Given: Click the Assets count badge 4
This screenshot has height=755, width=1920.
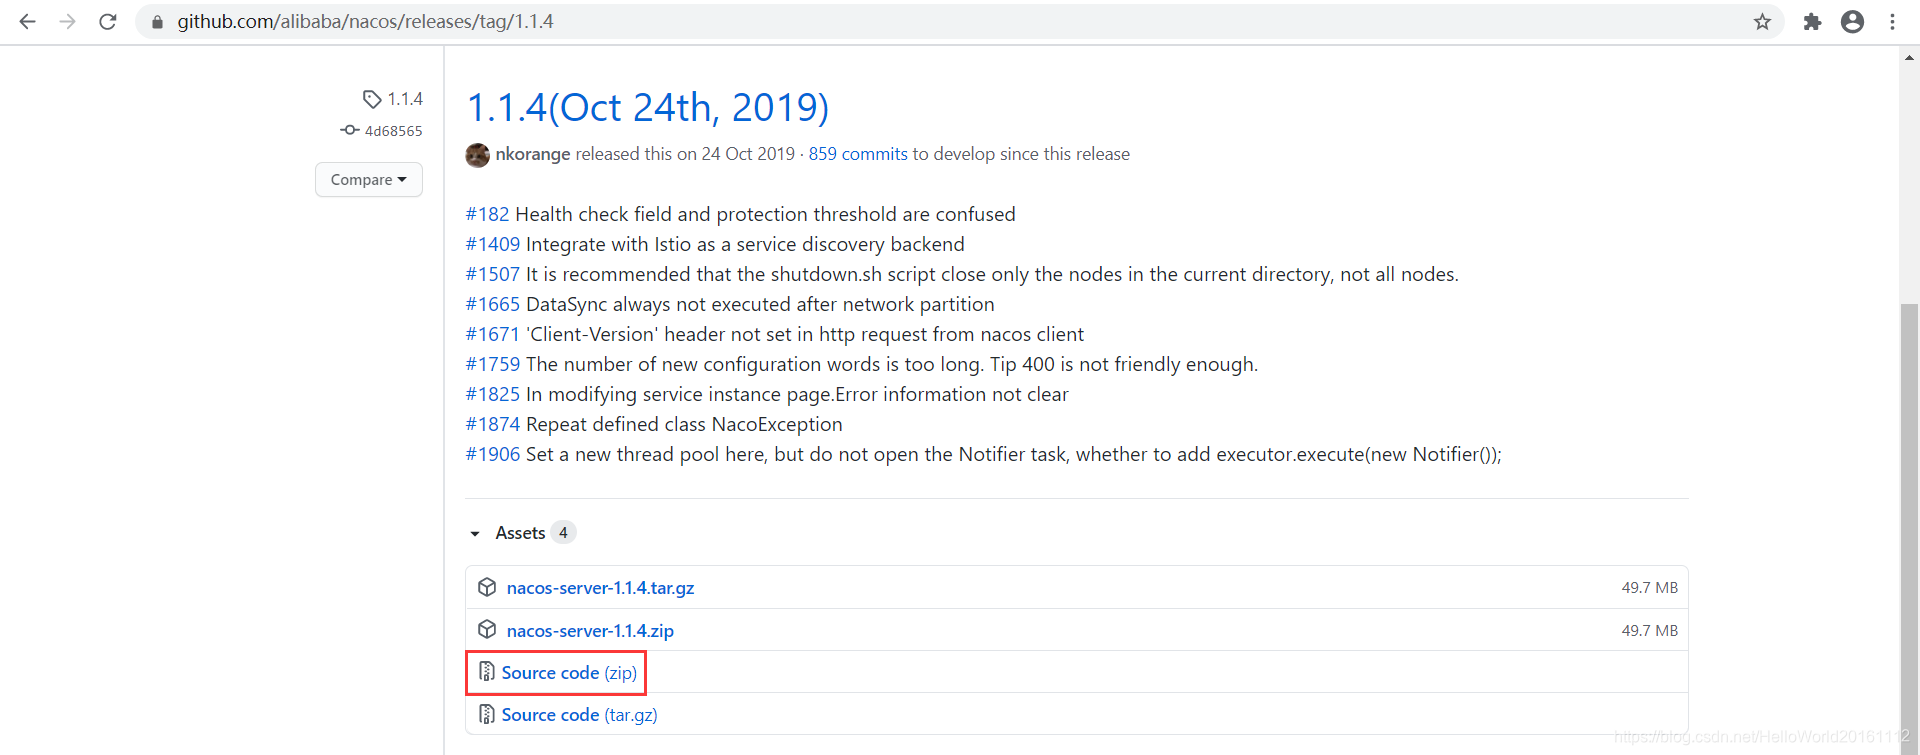Looking at the screenshot, I should point(563,532).
